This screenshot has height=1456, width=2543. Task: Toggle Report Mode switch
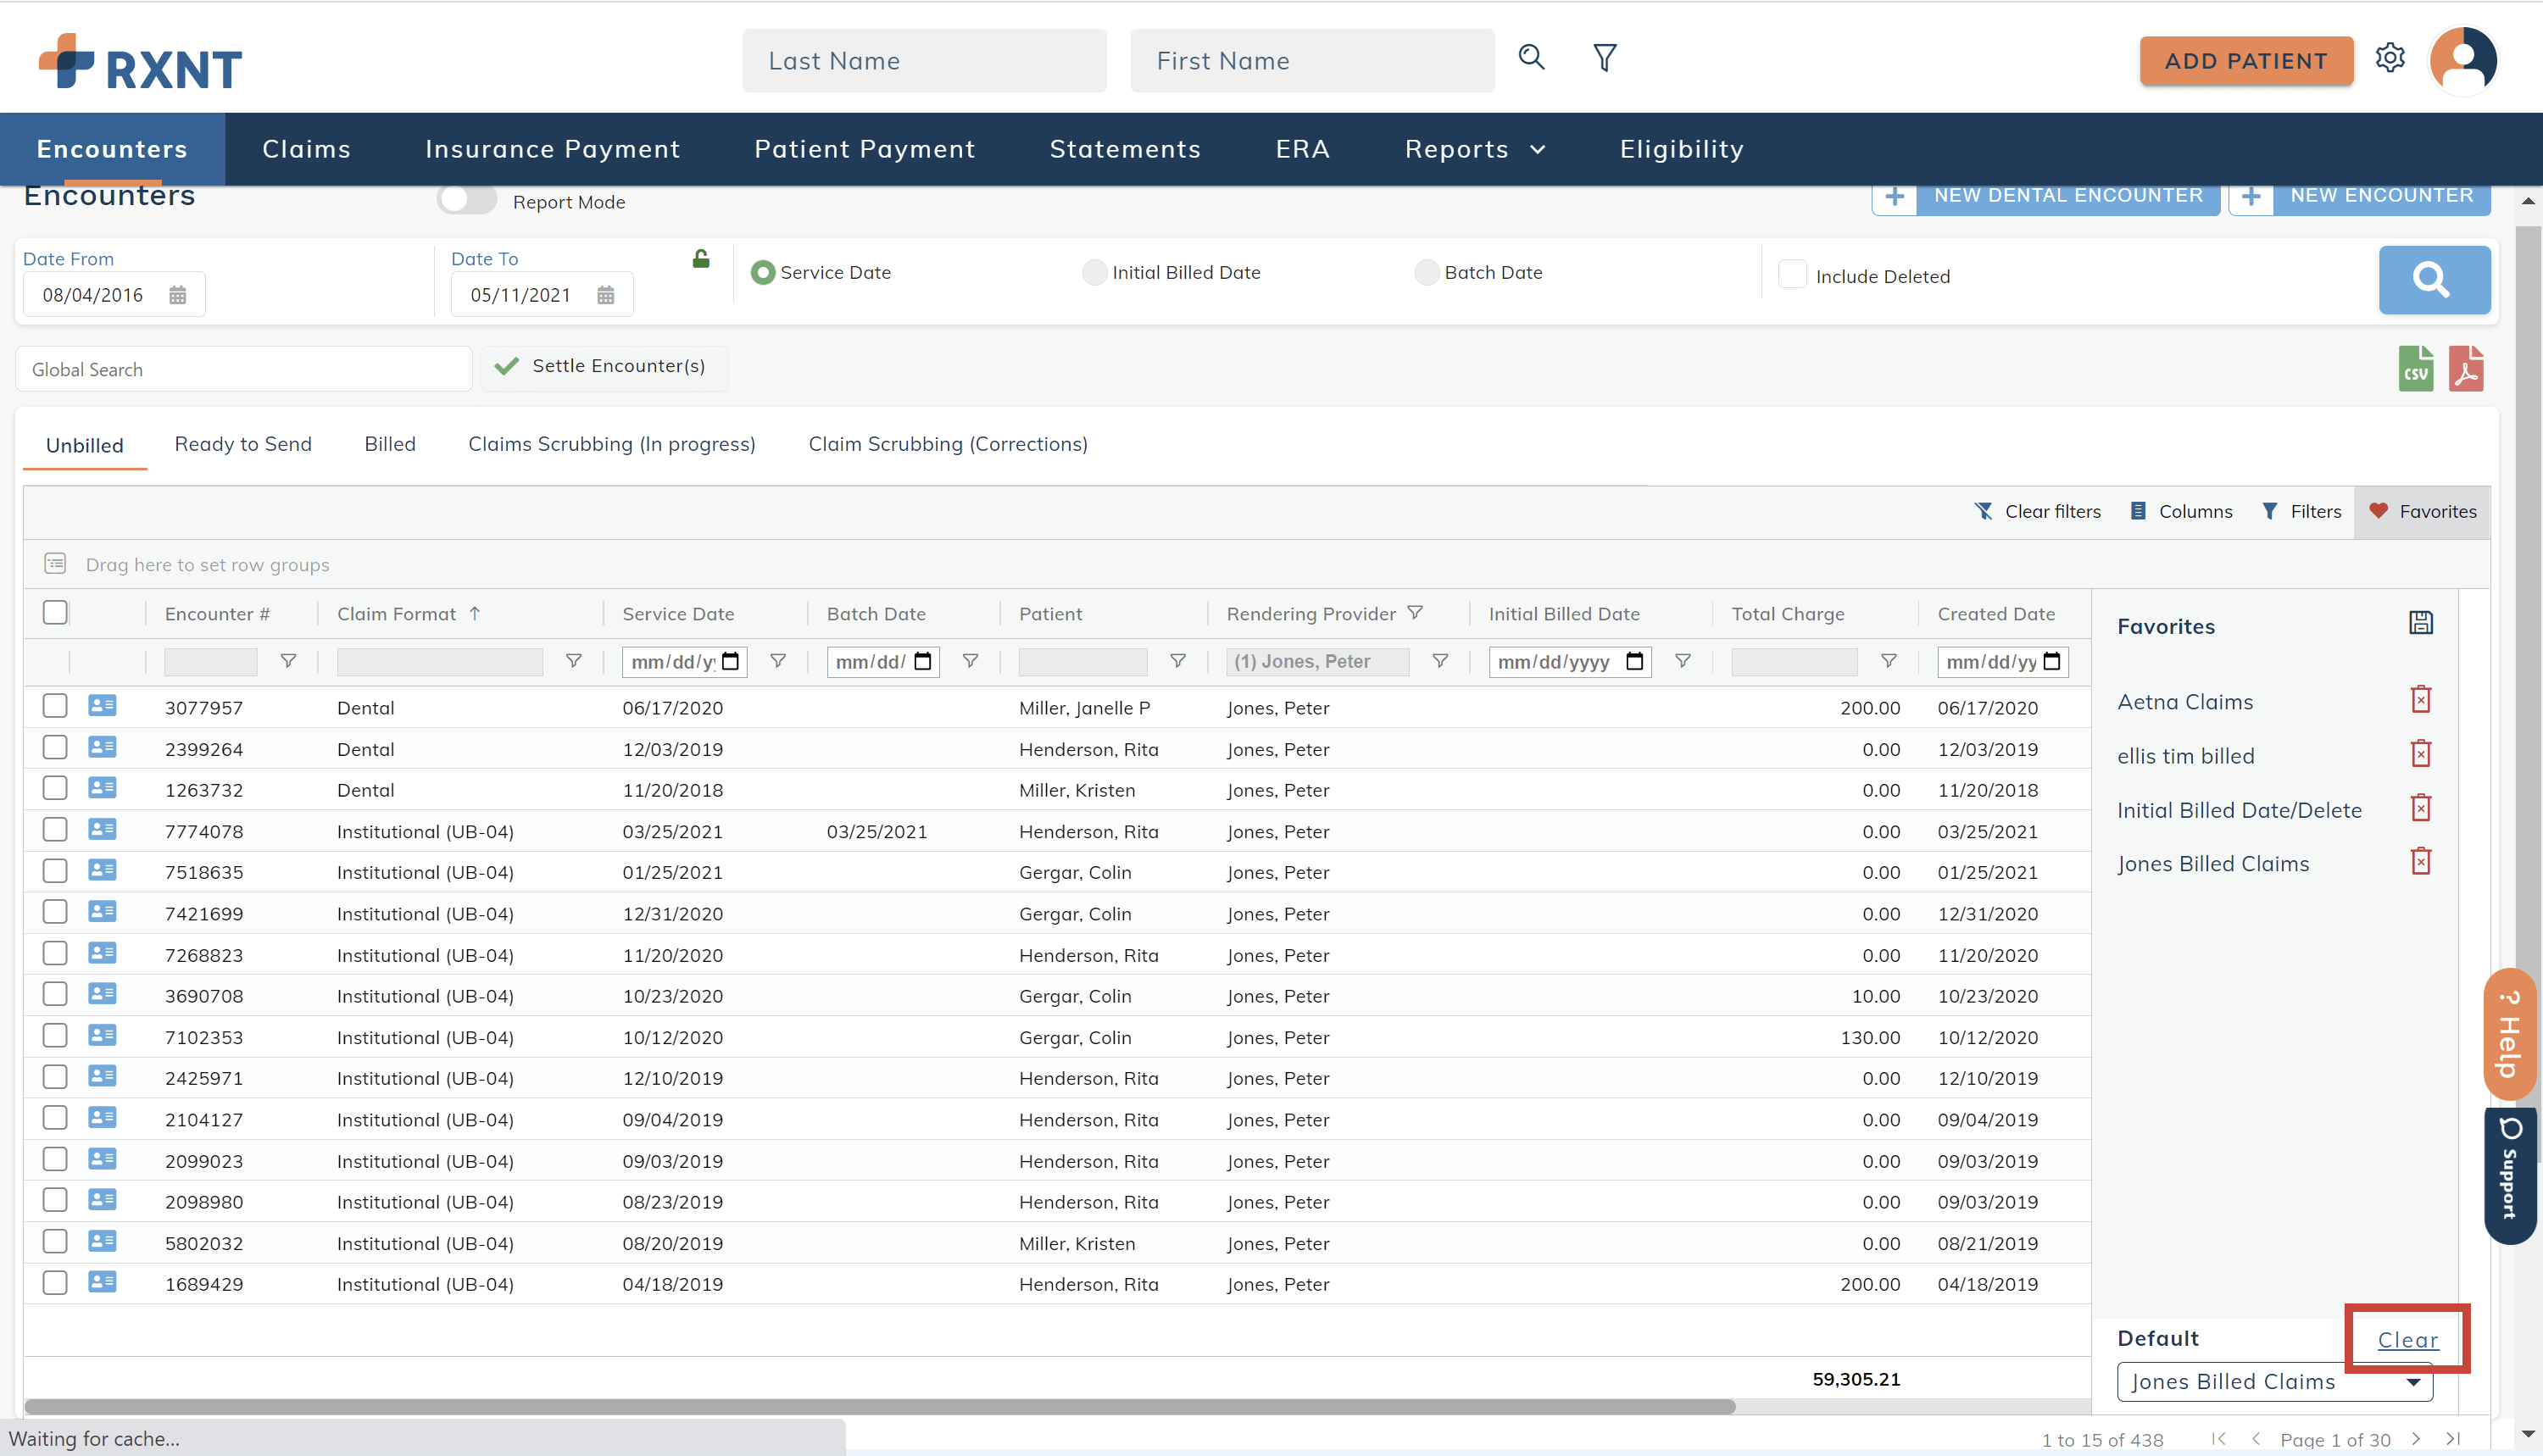click(467, 200)
